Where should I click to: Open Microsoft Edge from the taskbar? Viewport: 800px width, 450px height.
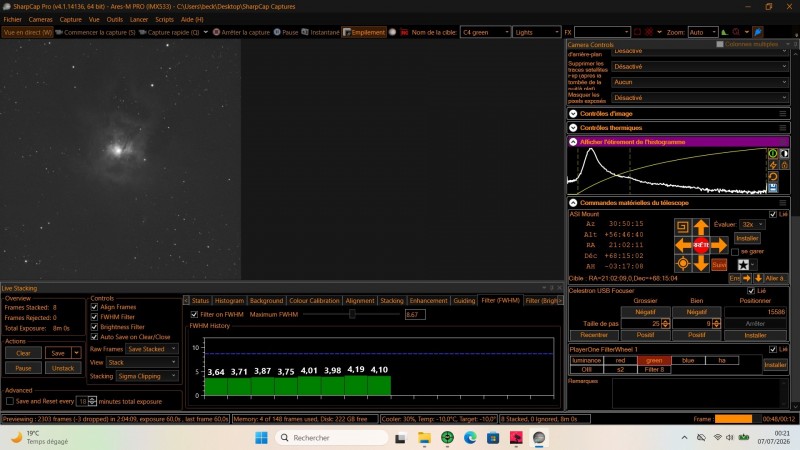pos(470,438)
